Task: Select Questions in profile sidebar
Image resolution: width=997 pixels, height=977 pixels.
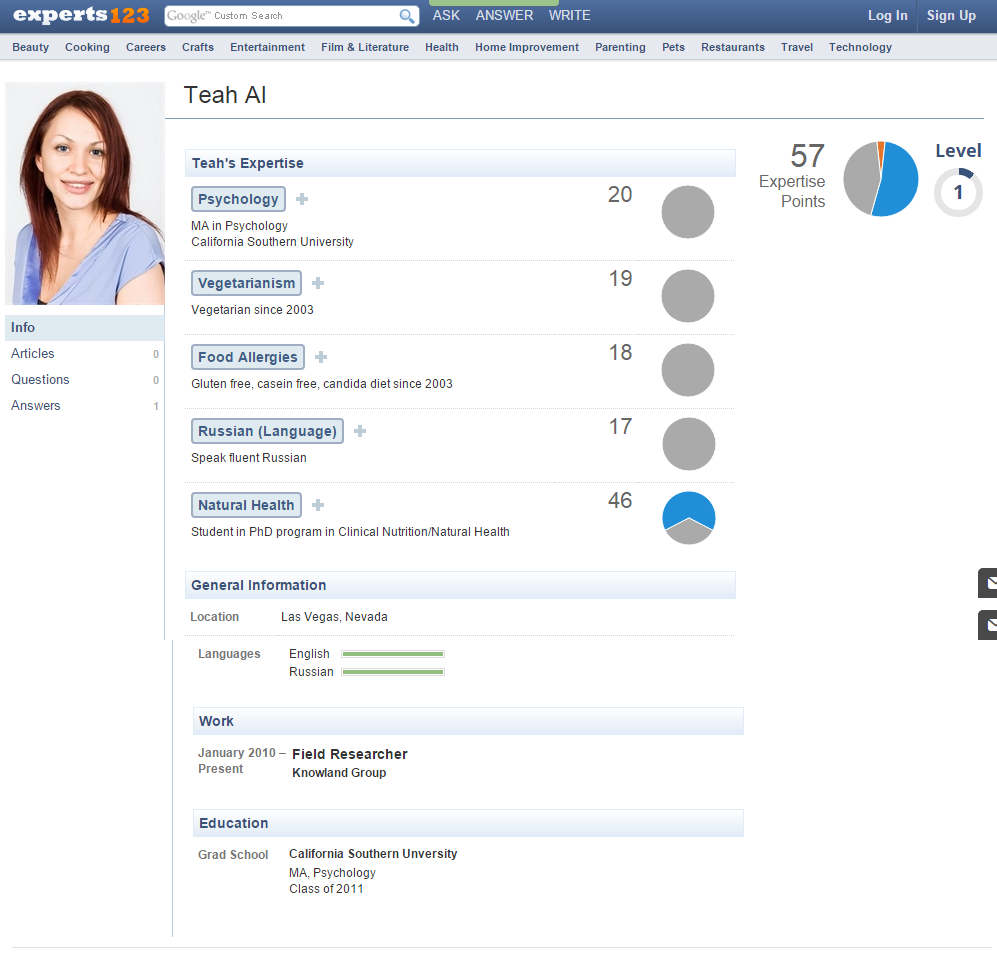Action: pyautogui.click(x=85, y=379)
